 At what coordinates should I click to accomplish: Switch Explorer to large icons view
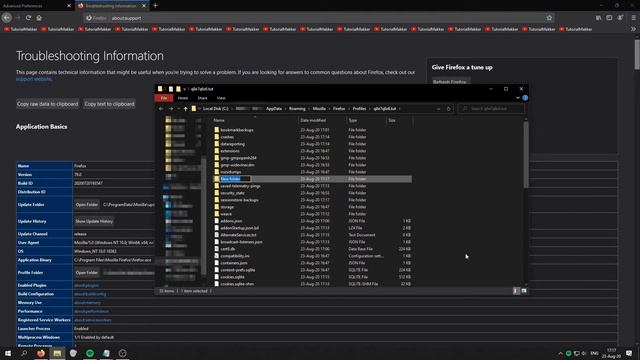(524, 291)
